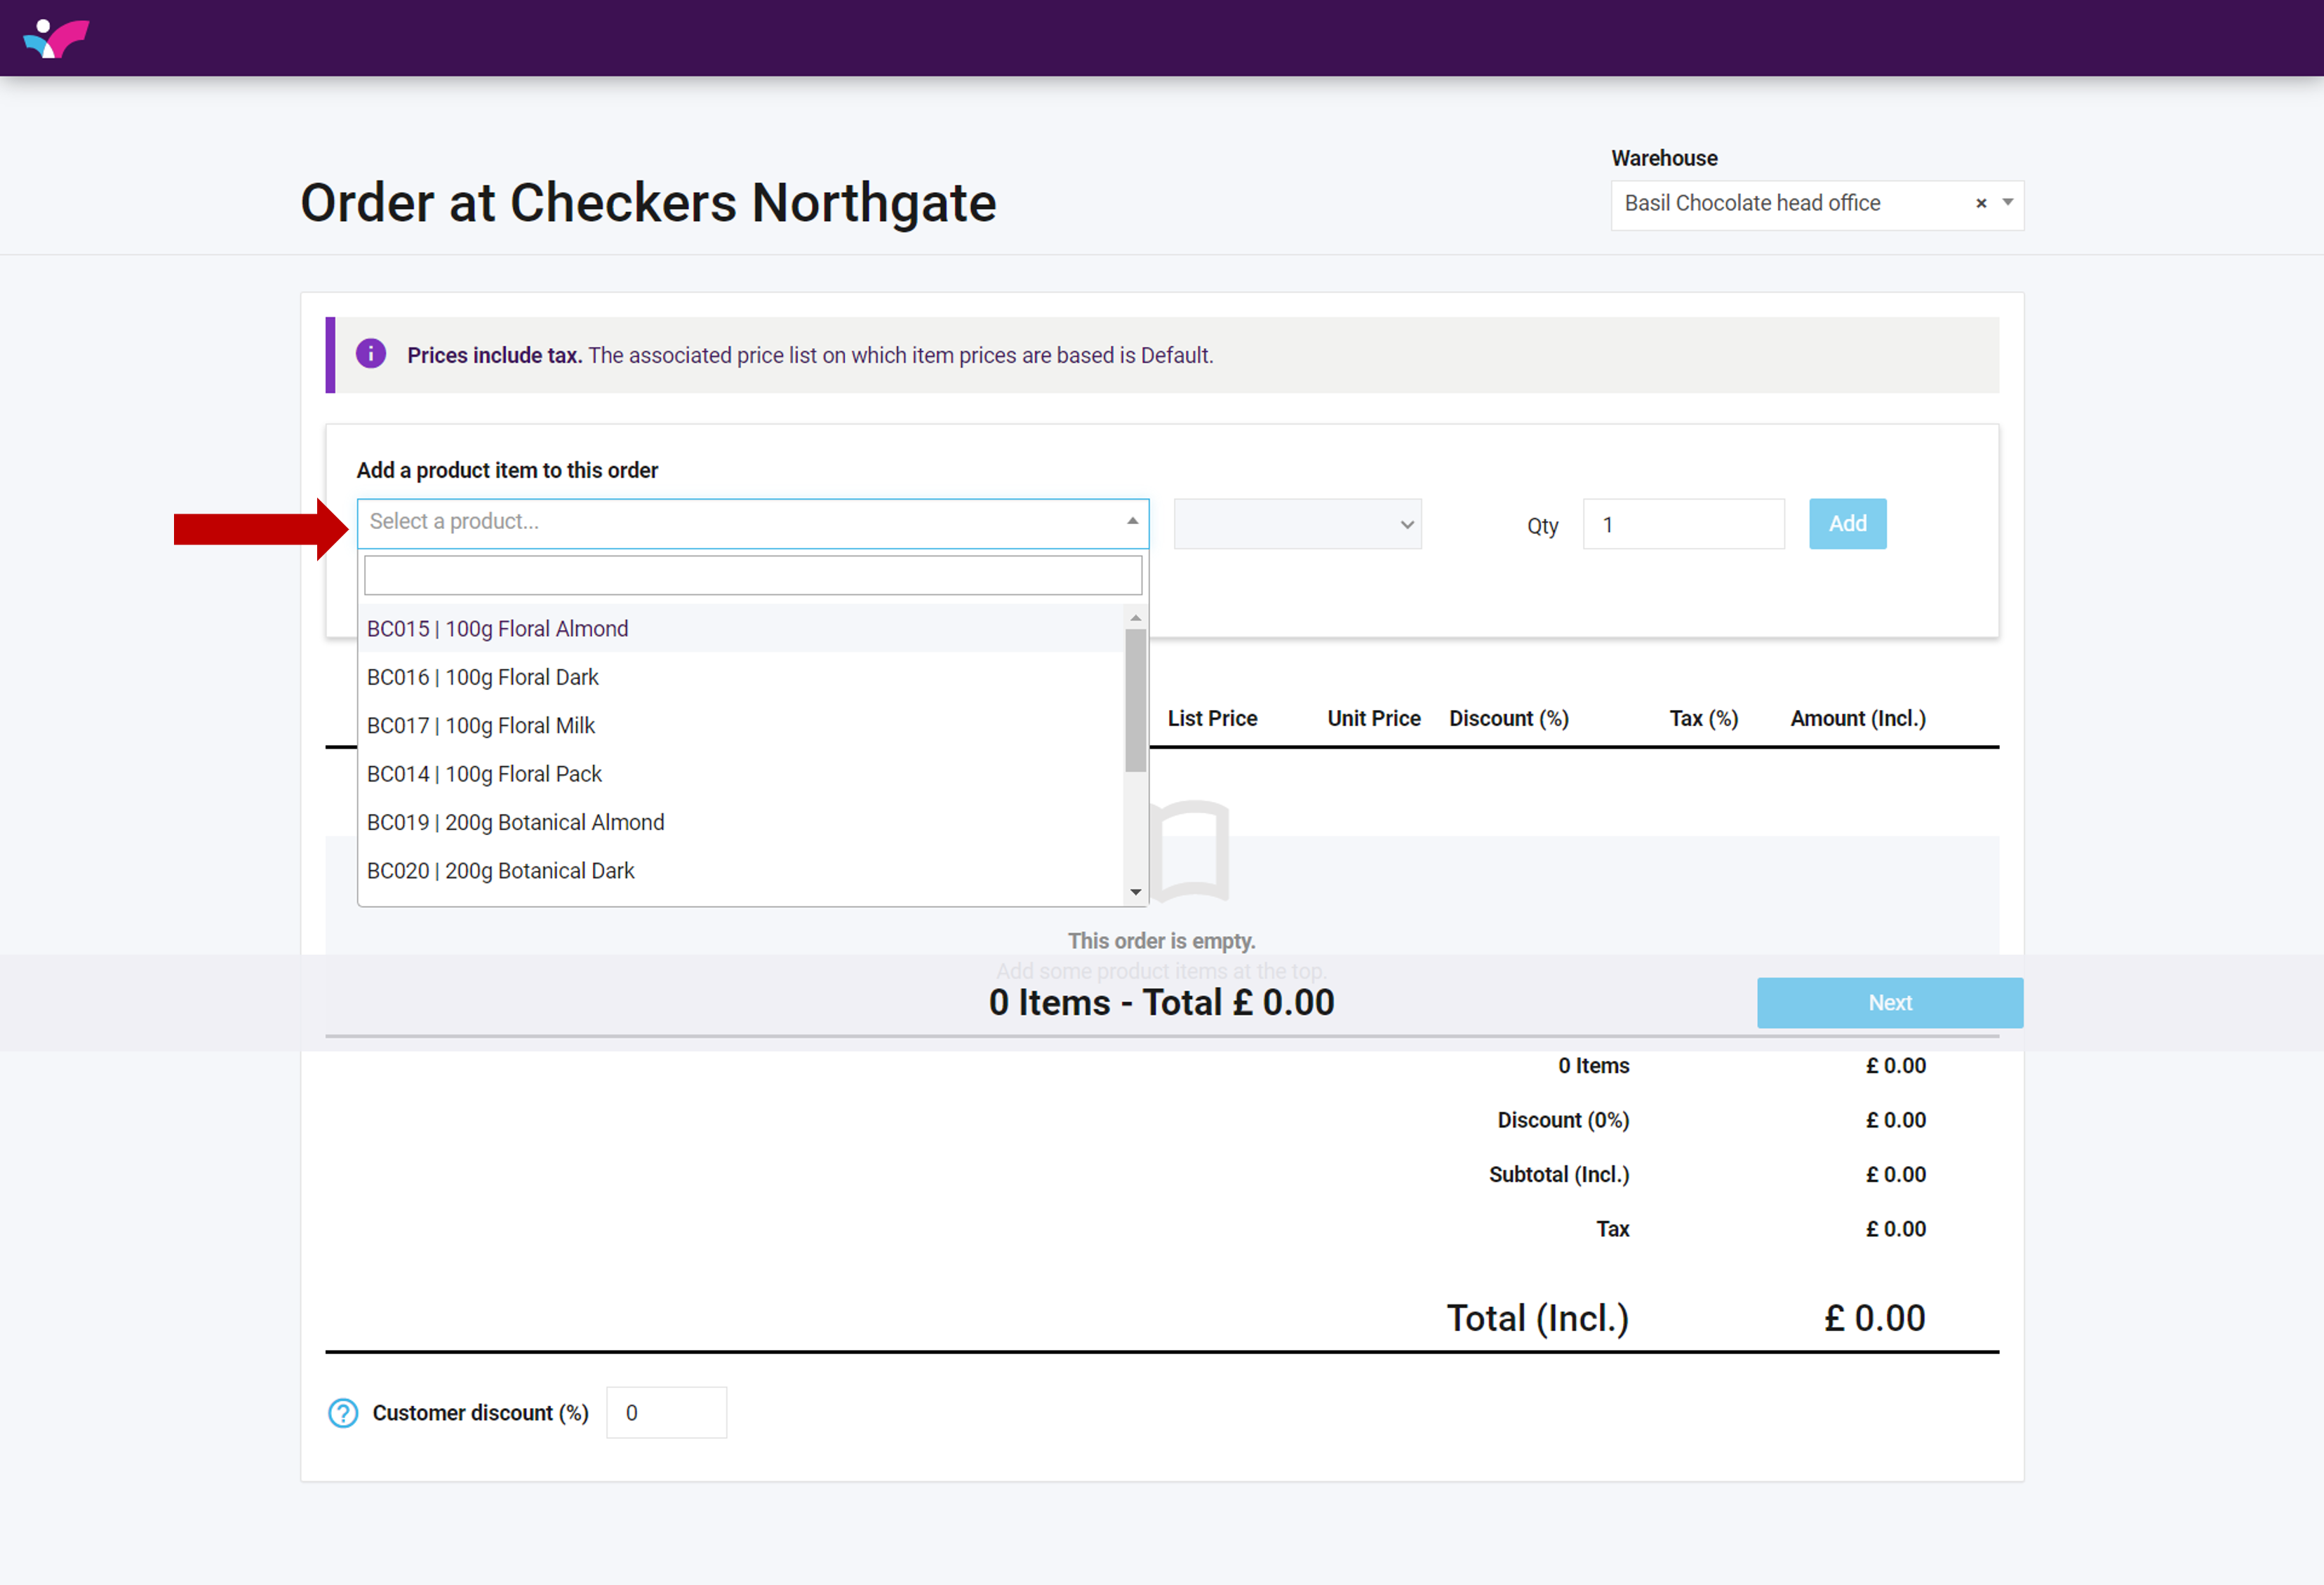Click the Add button
This screenshot has height=1585, width=2324.
coord(1846,524)
